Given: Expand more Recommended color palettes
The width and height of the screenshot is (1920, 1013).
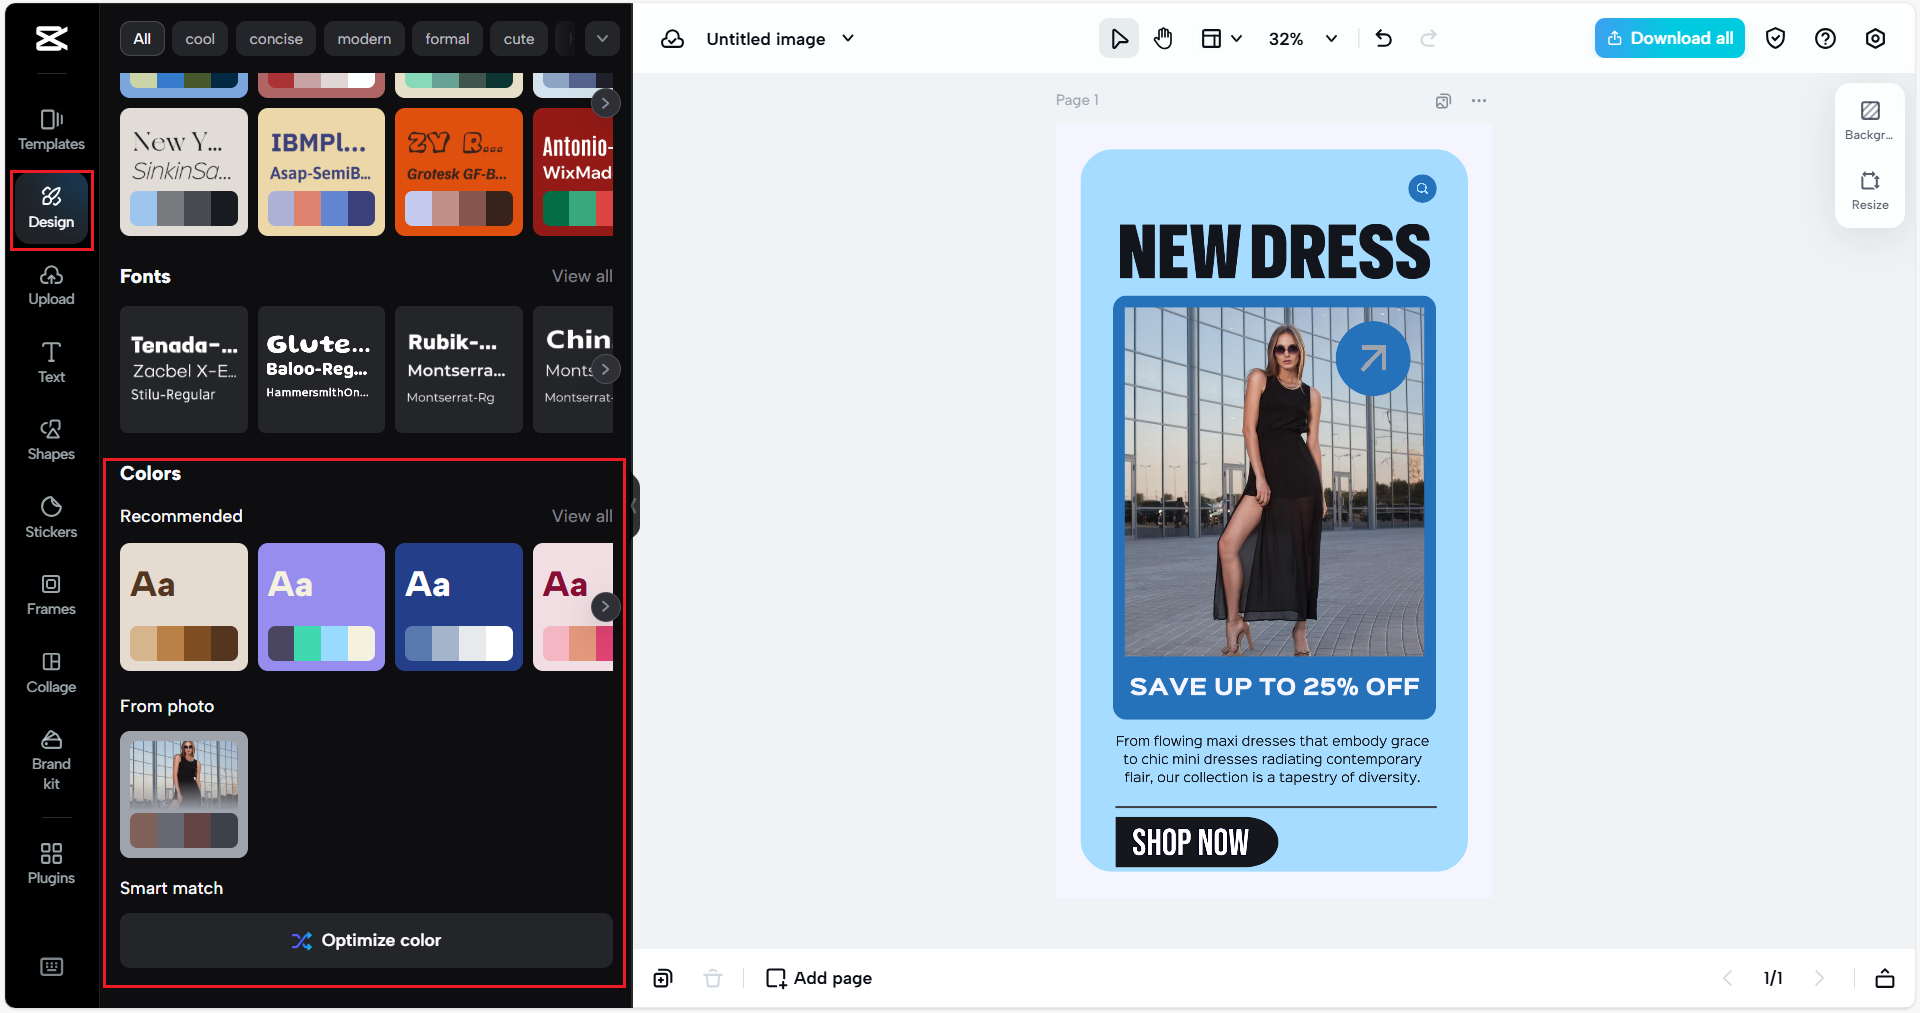Looking at the screenshot, I should 604,607.
